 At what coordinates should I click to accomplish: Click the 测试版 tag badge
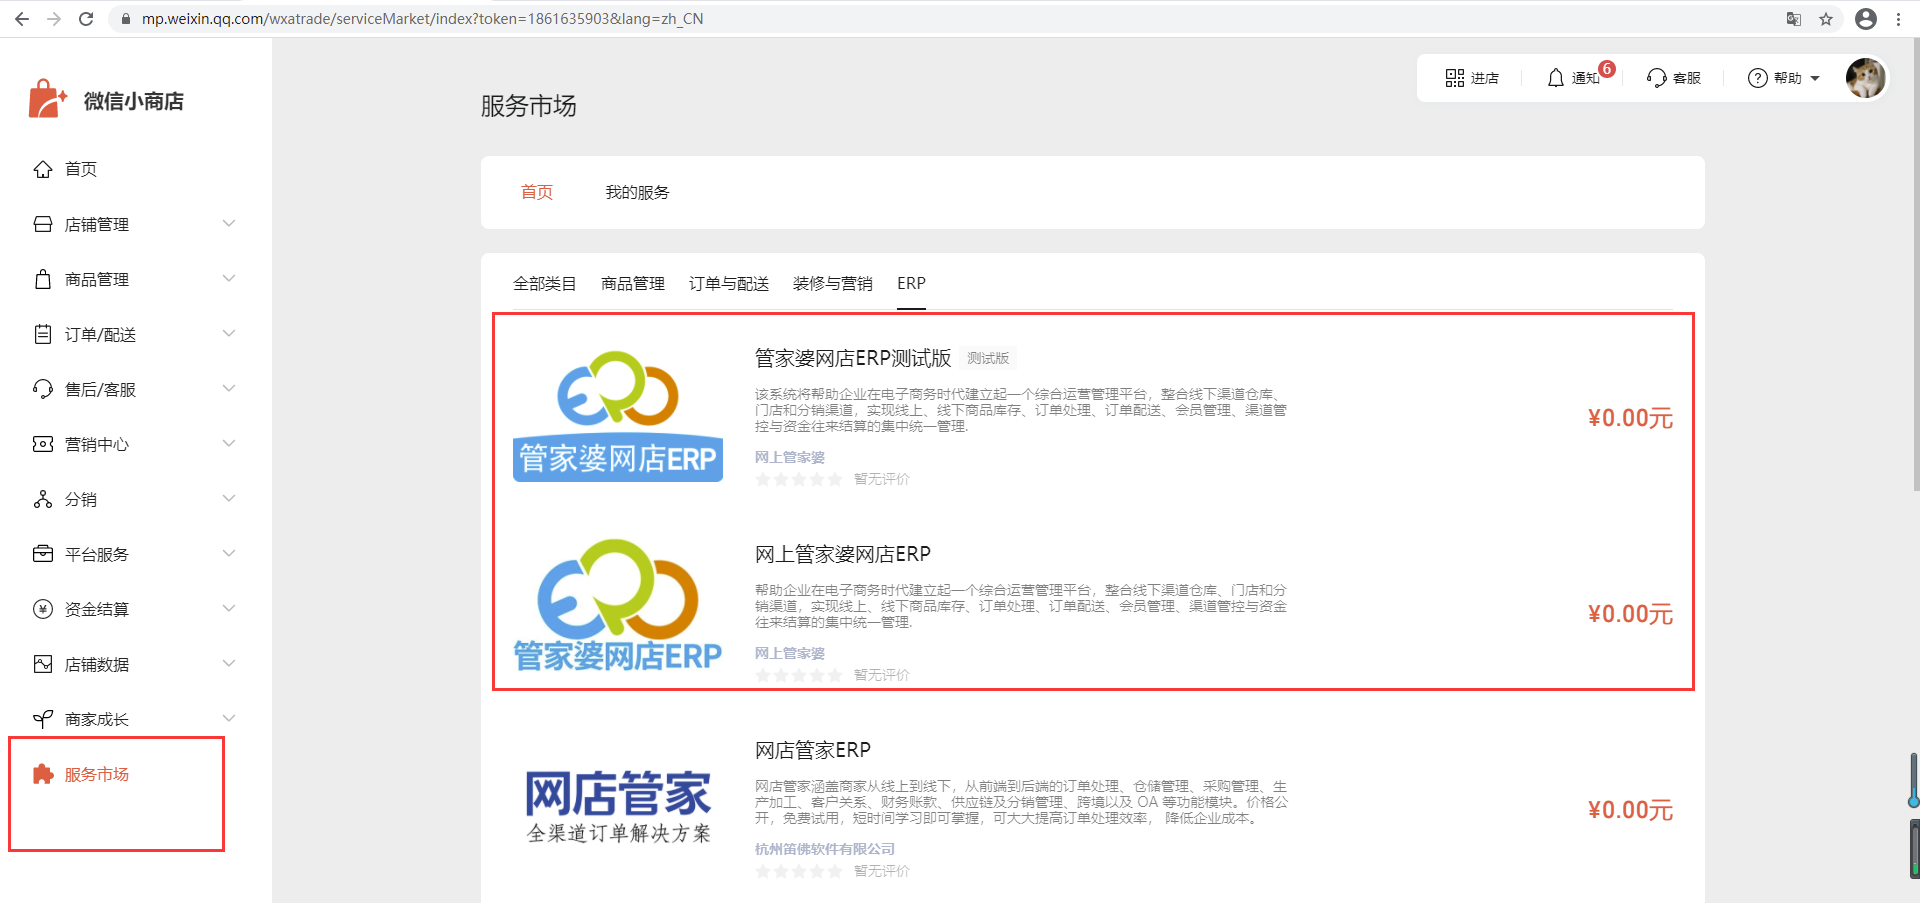point(988,358)
